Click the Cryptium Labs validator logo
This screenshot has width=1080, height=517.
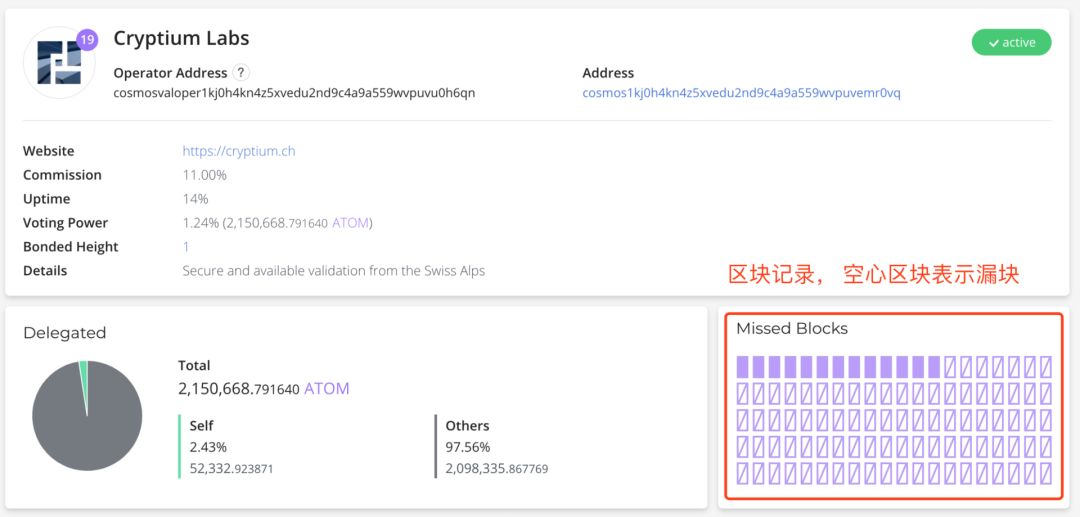59,63
